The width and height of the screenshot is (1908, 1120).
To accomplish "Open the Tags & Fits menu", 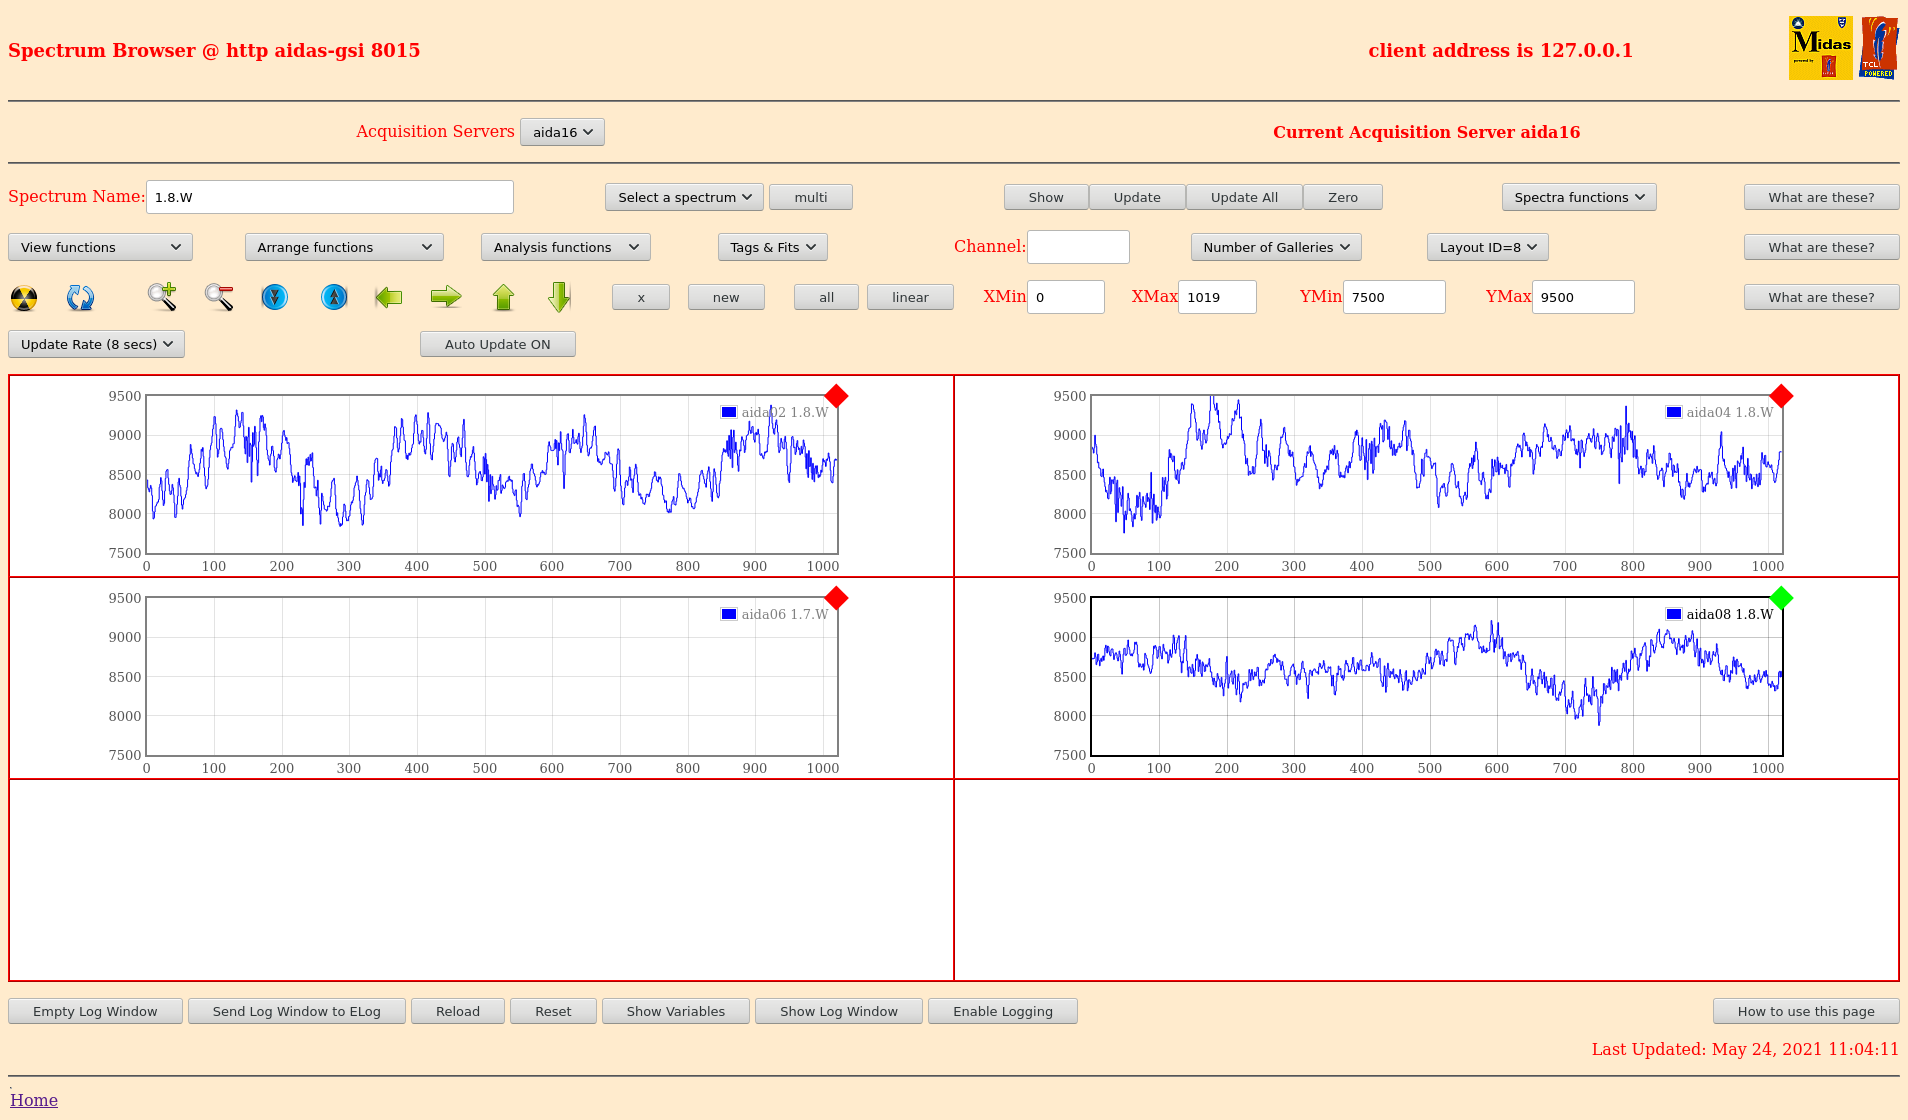I will [772, 247].
